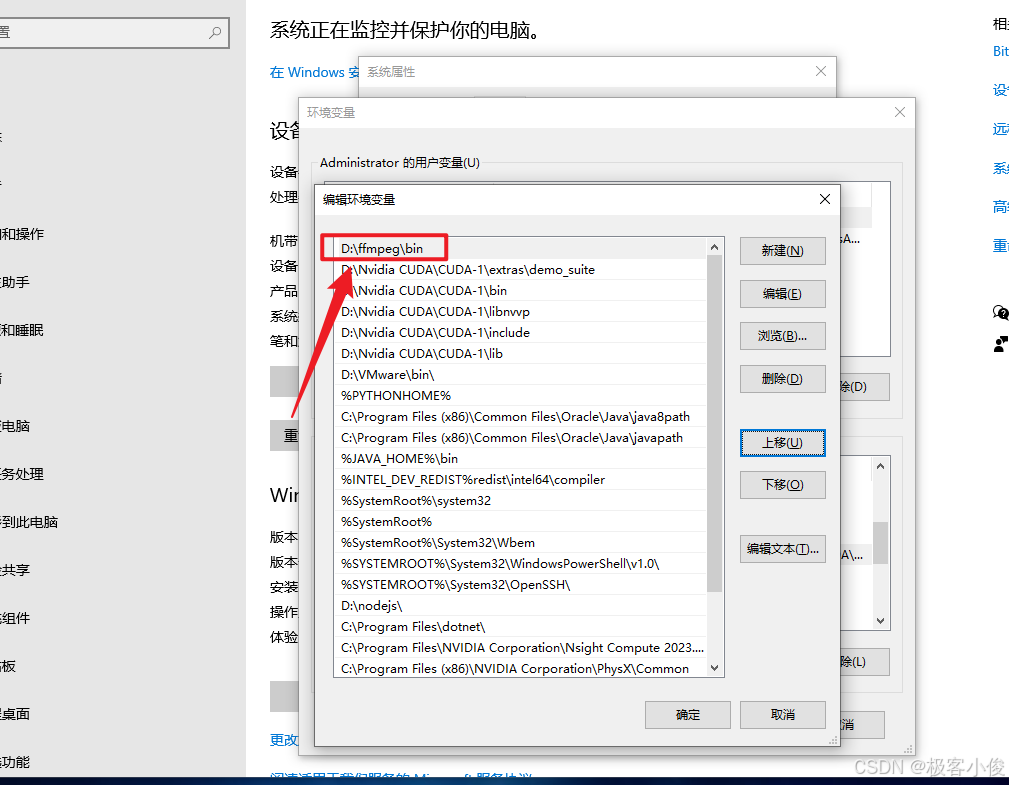Click the 新建(N) button
The height and width of the screenshot is (785, 1009).
pos(782,251)
